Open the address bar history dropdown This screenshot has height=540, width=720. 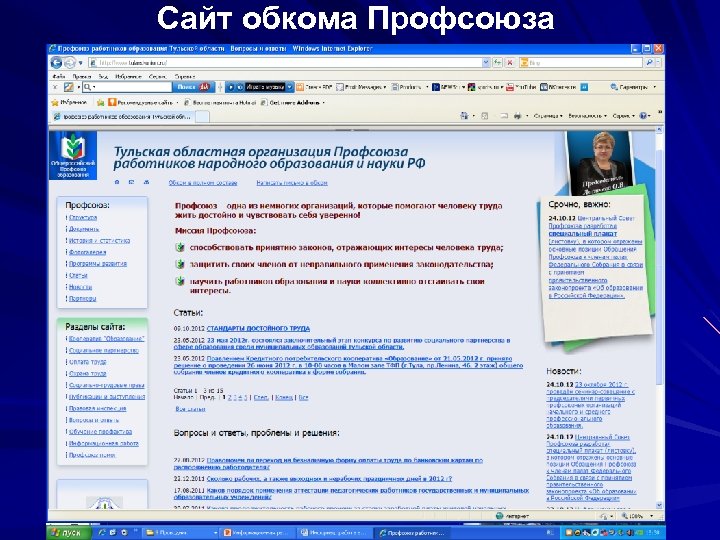pyautogui.click(x=486, y=63)
